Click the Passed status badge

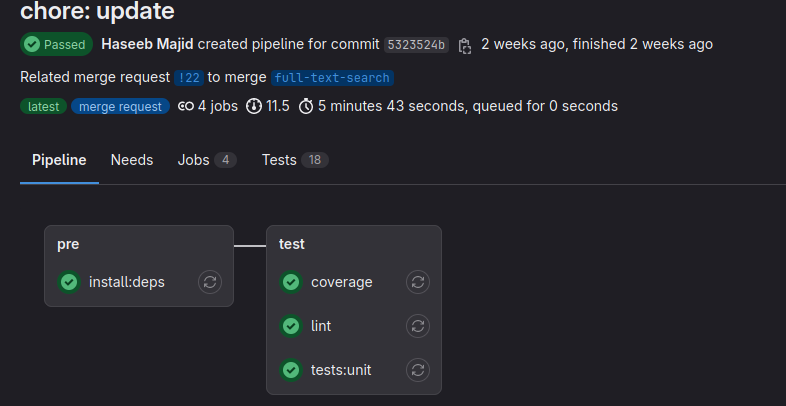click(56, 45)
